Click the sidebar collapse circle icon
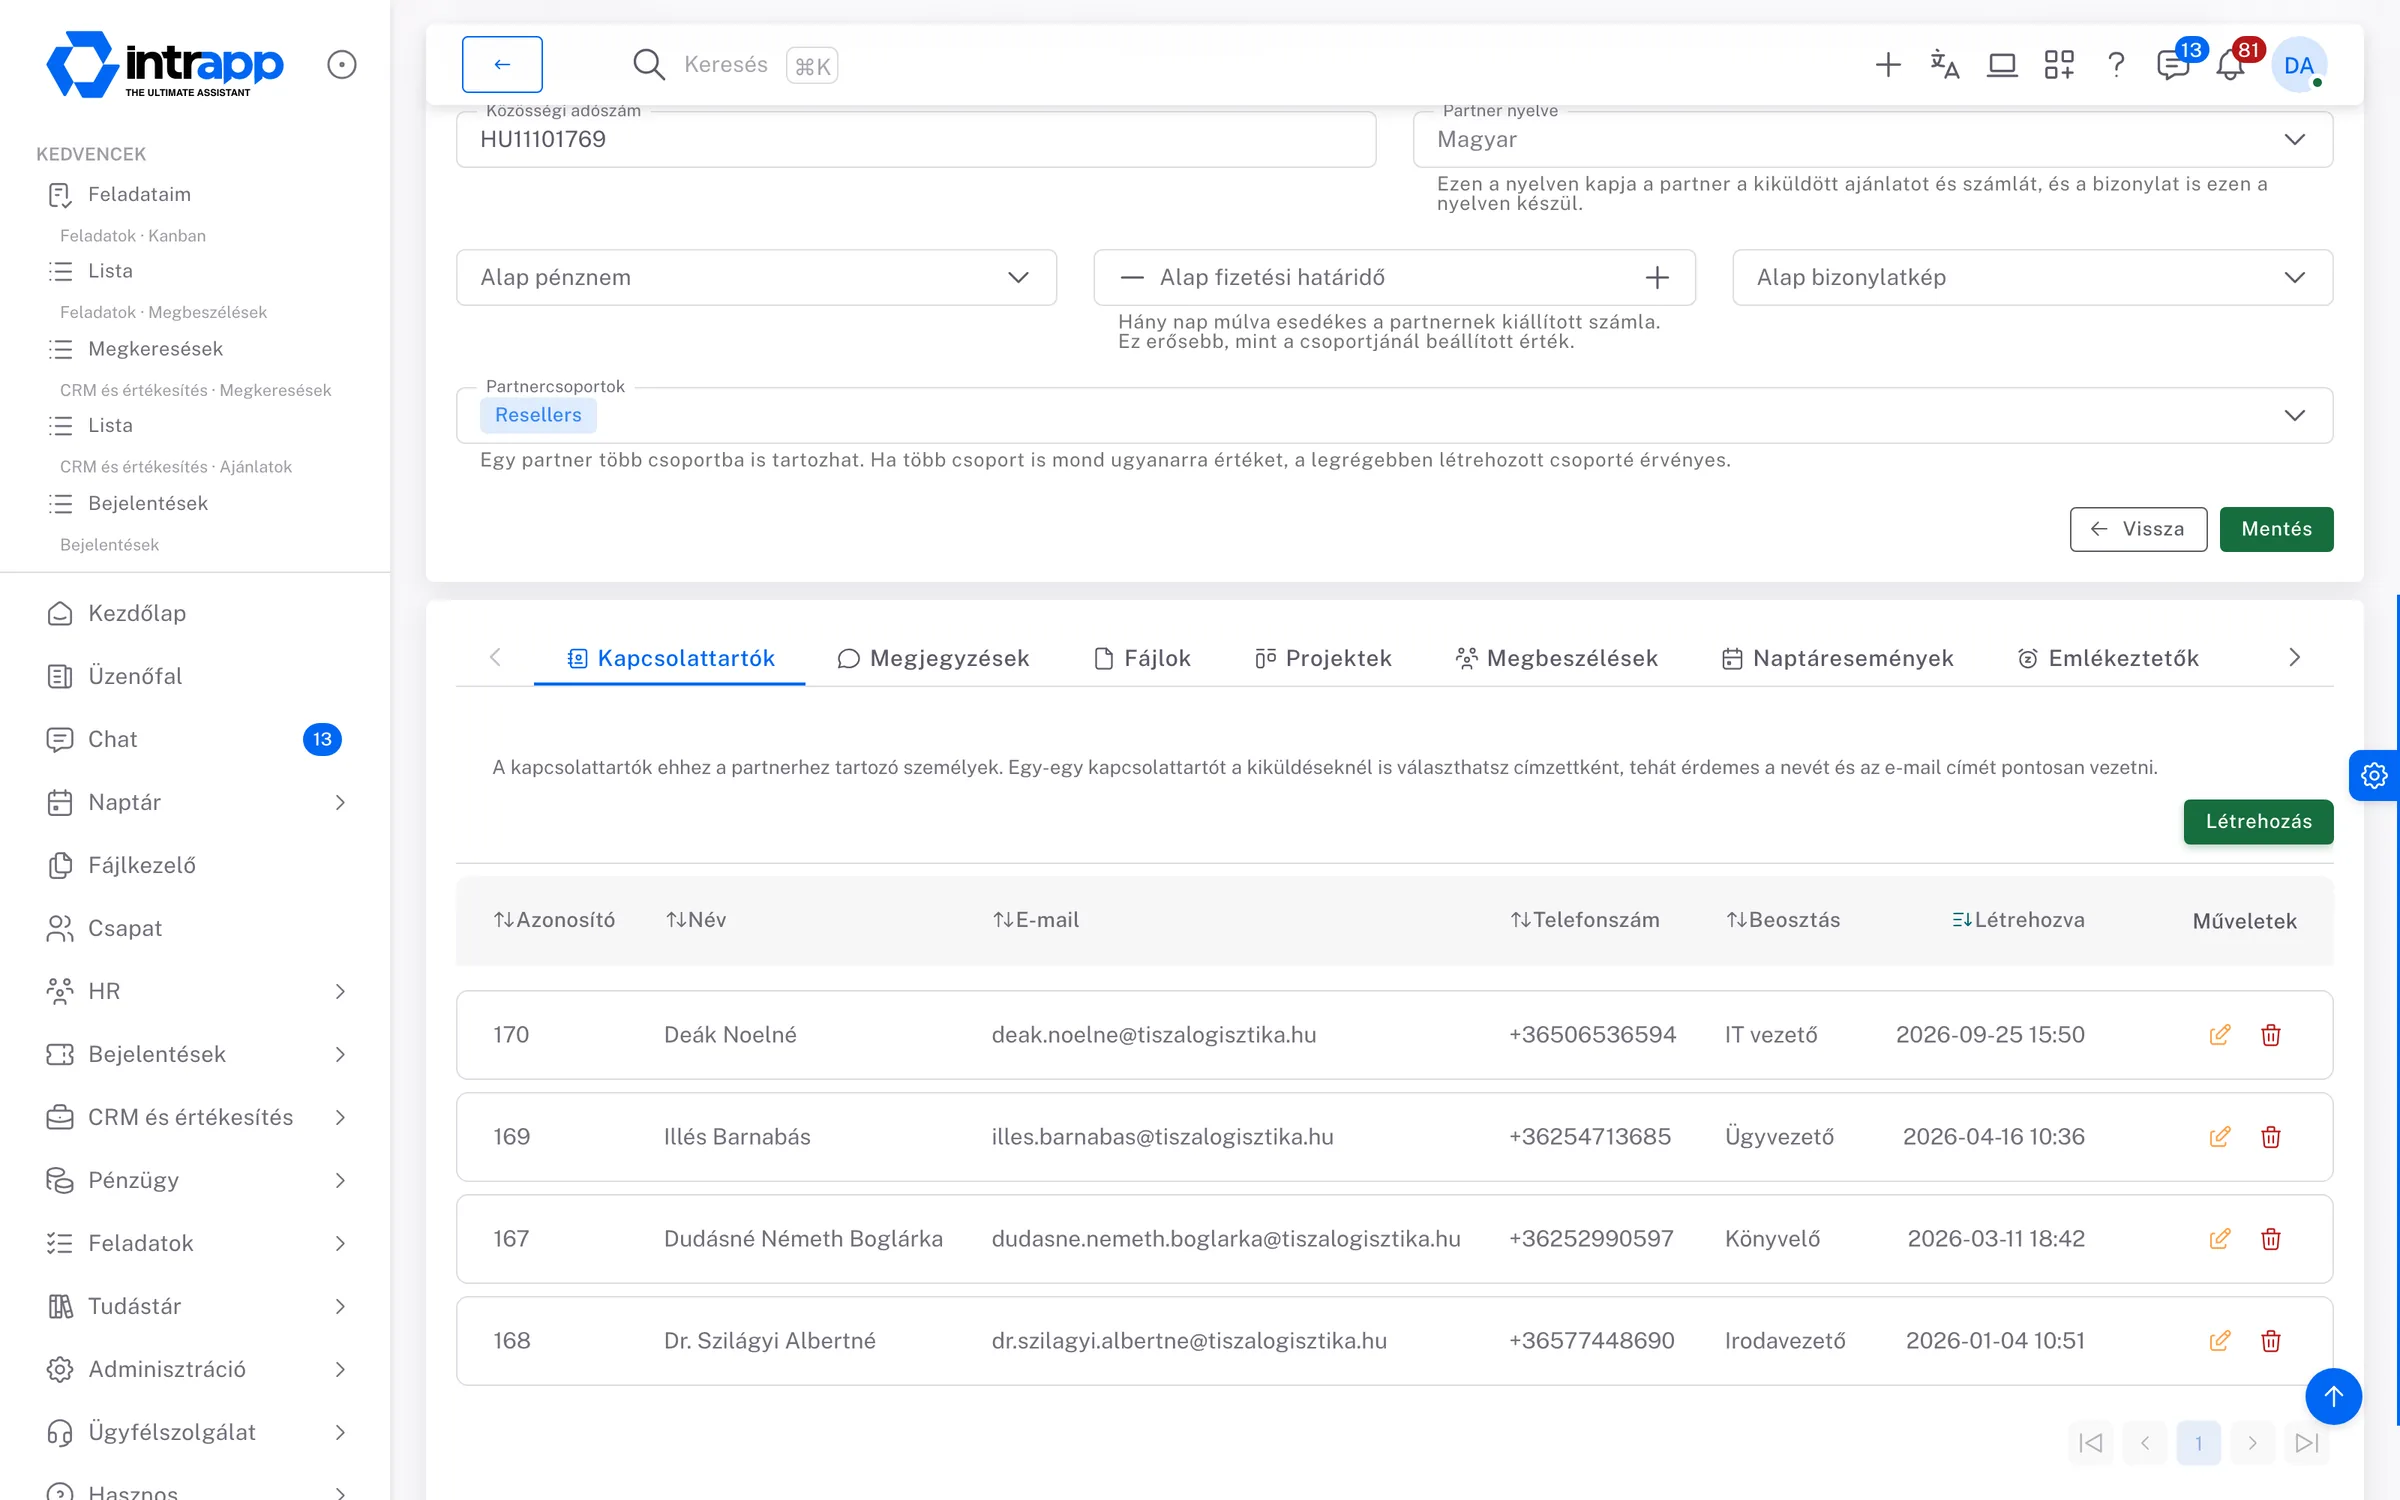The image size is (2400, 1500). [342, 65]
